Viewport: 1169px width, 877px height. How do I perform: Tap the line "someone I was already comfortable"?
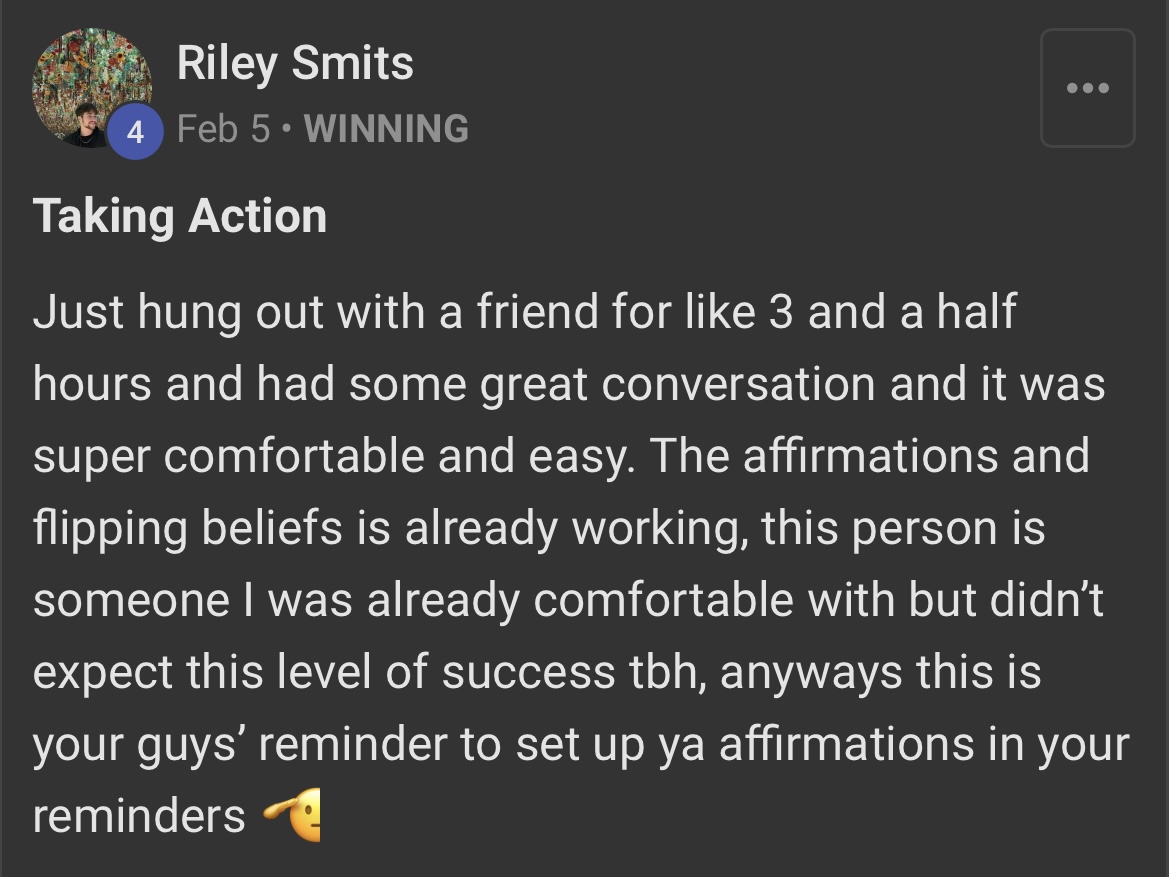pos(568,600)
